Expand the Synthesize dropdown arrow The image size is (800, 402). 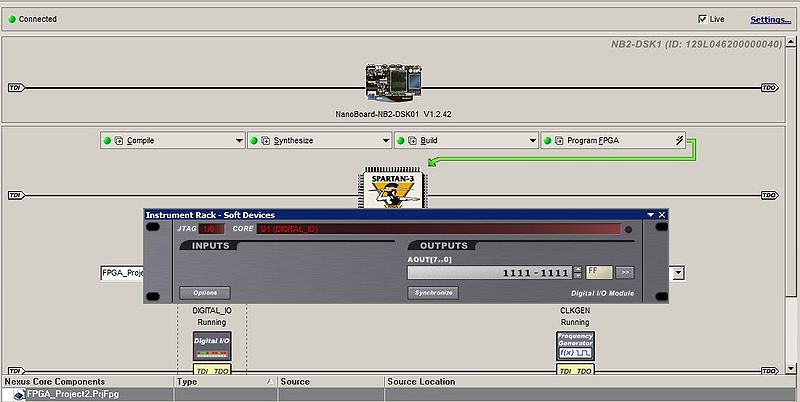(385, 141)
